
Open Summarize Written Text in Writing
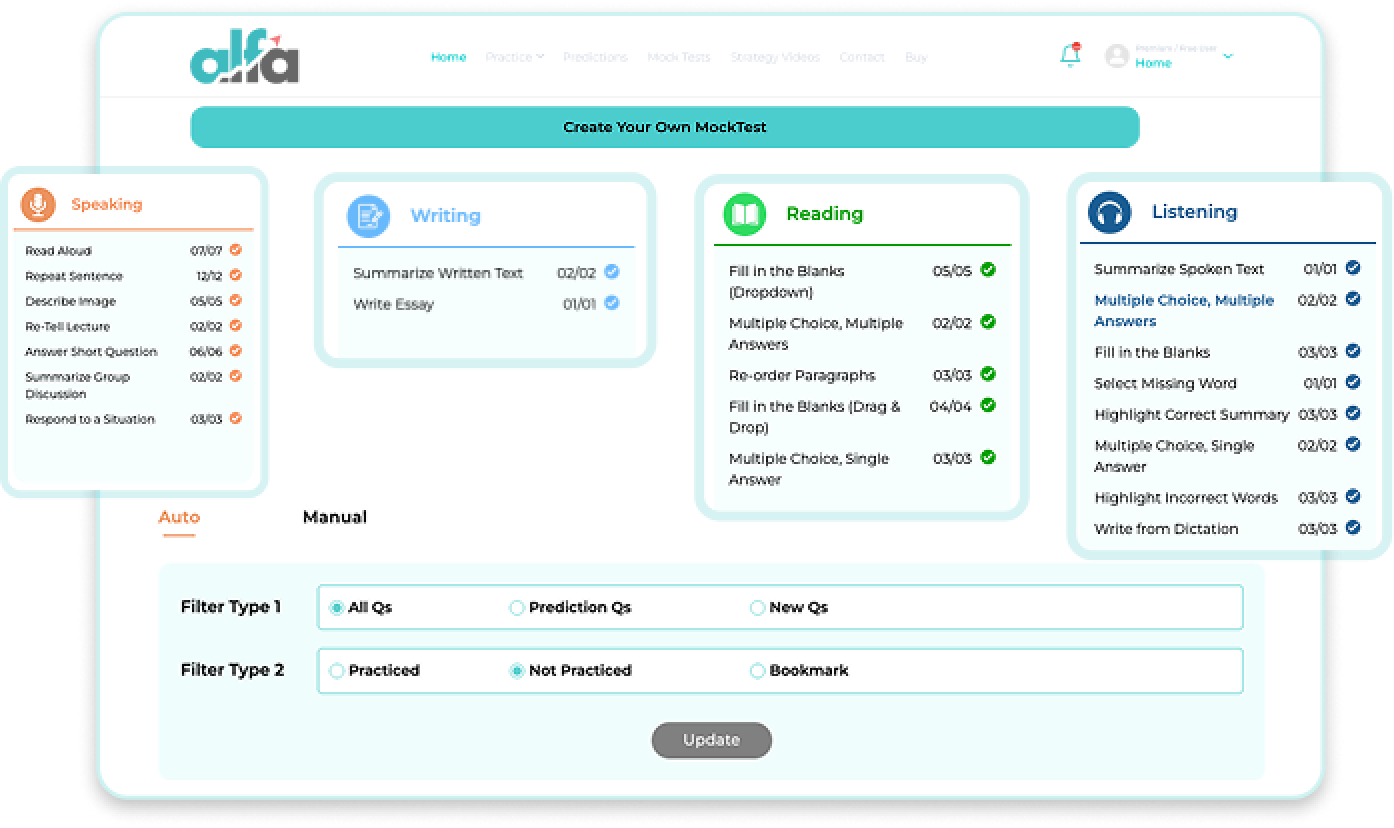point(438,273)
